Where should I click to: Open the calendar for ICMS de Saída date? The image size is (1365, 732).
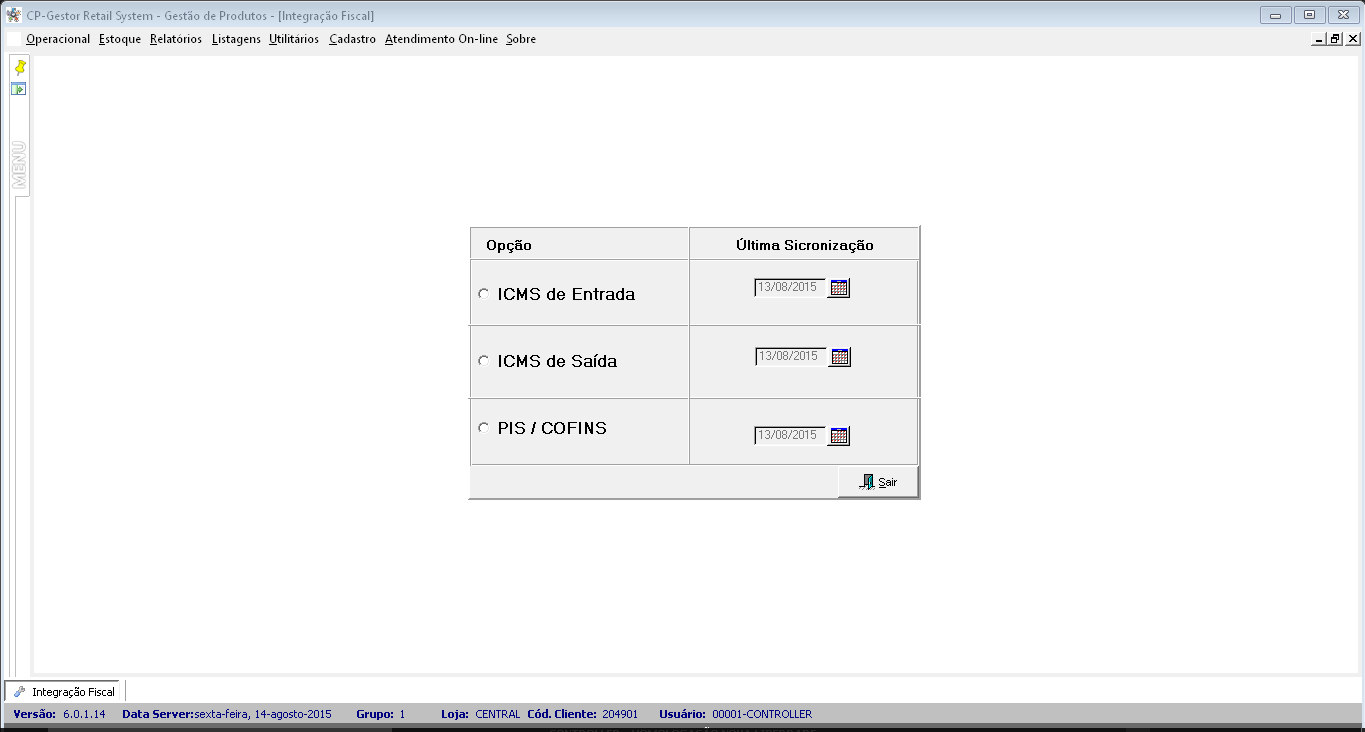pyautogui.click(x=840, y=357)
